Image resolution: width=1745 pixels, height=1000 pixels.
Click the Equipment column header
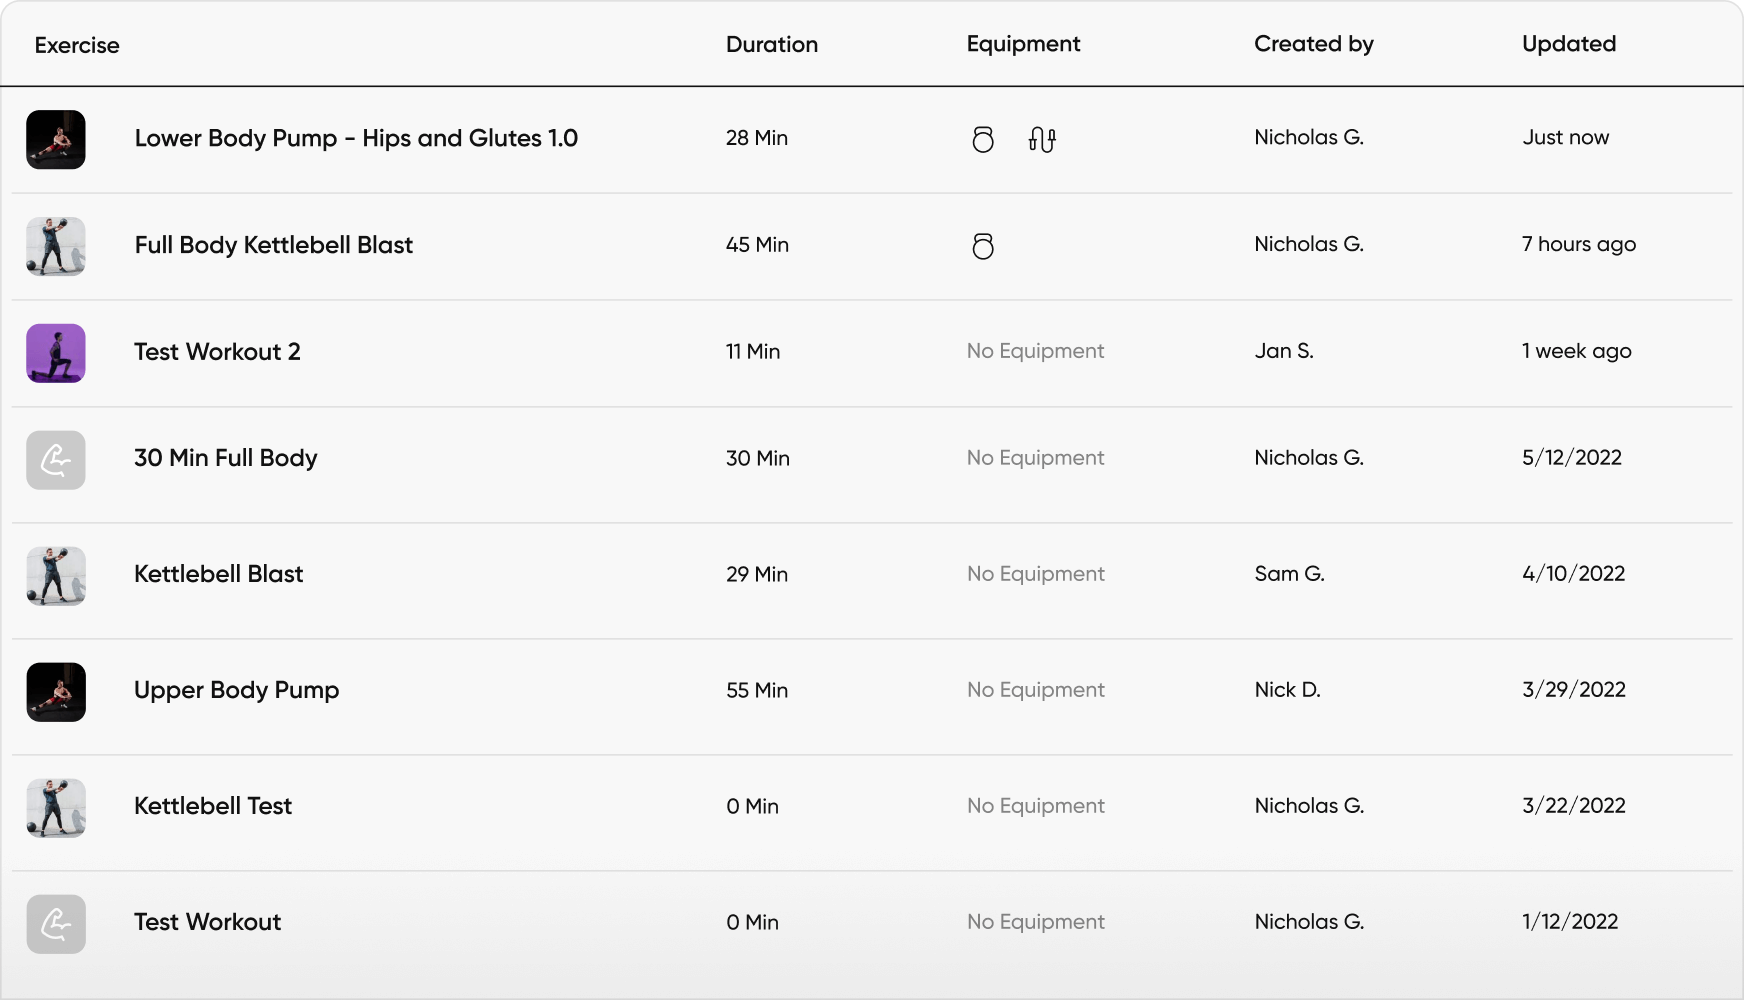point(1023,44)
